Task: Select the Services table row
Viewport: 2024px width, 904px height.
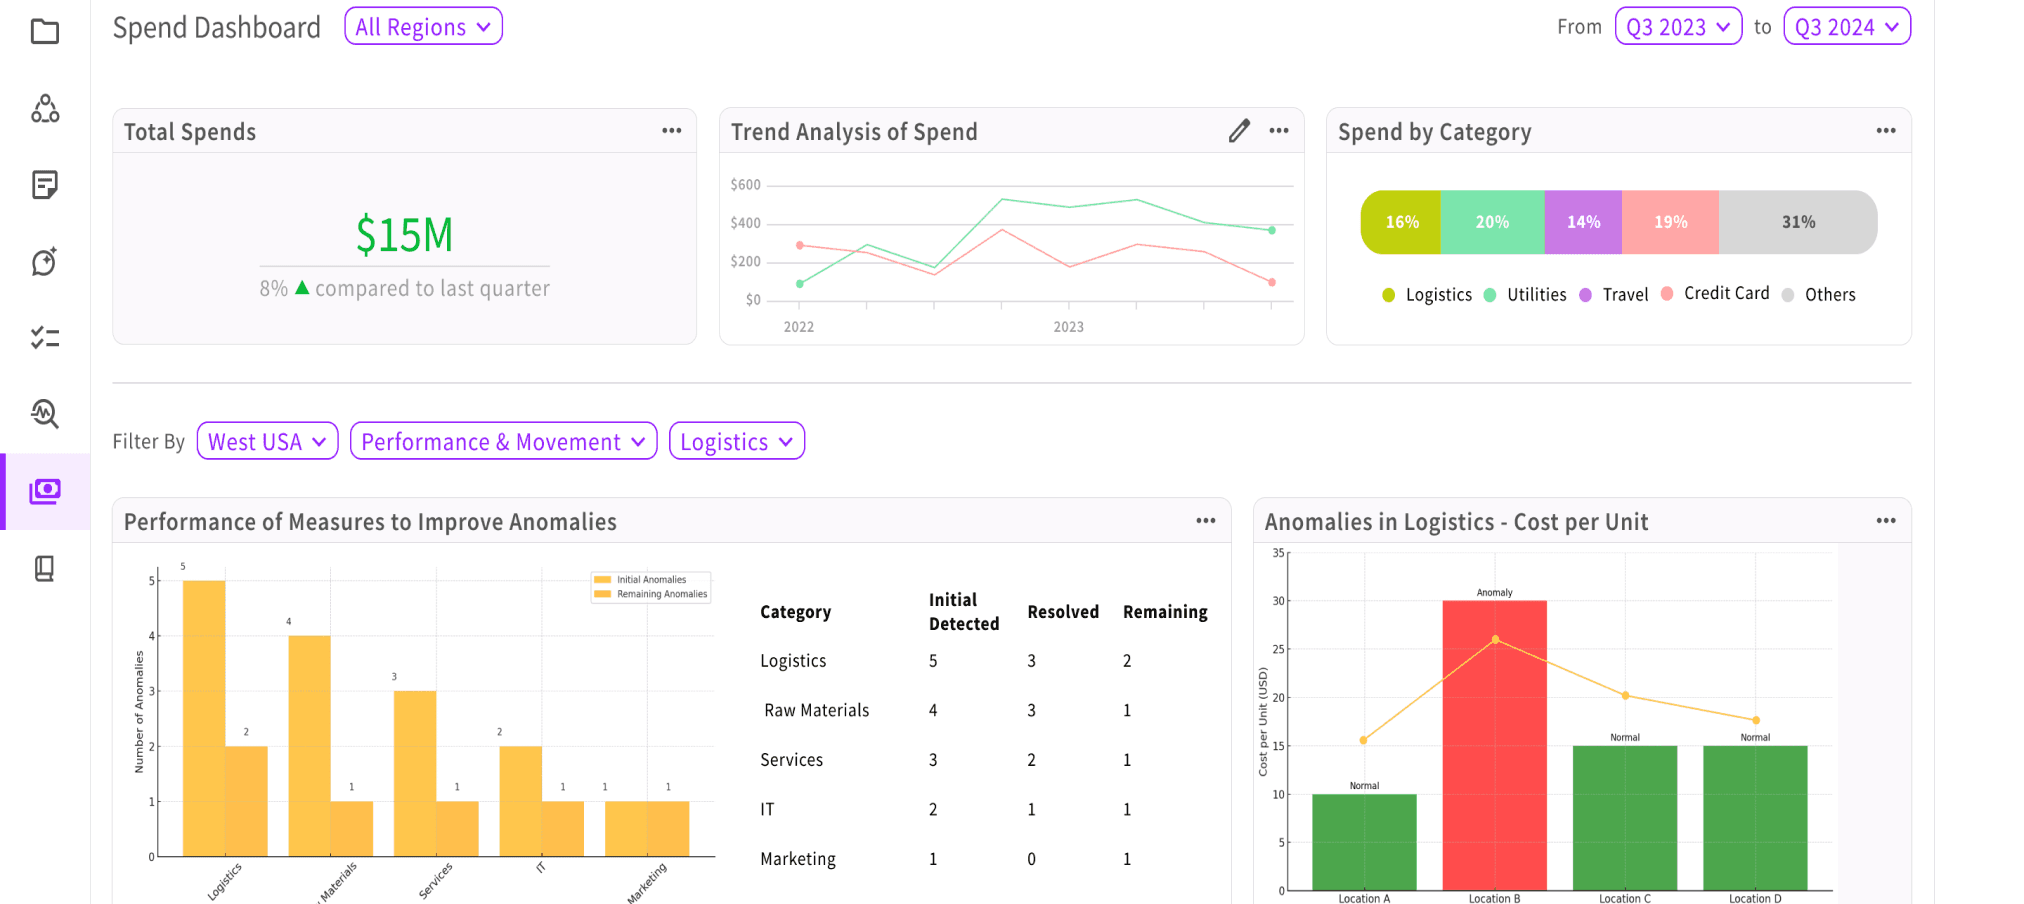Action: click(984, 760)
